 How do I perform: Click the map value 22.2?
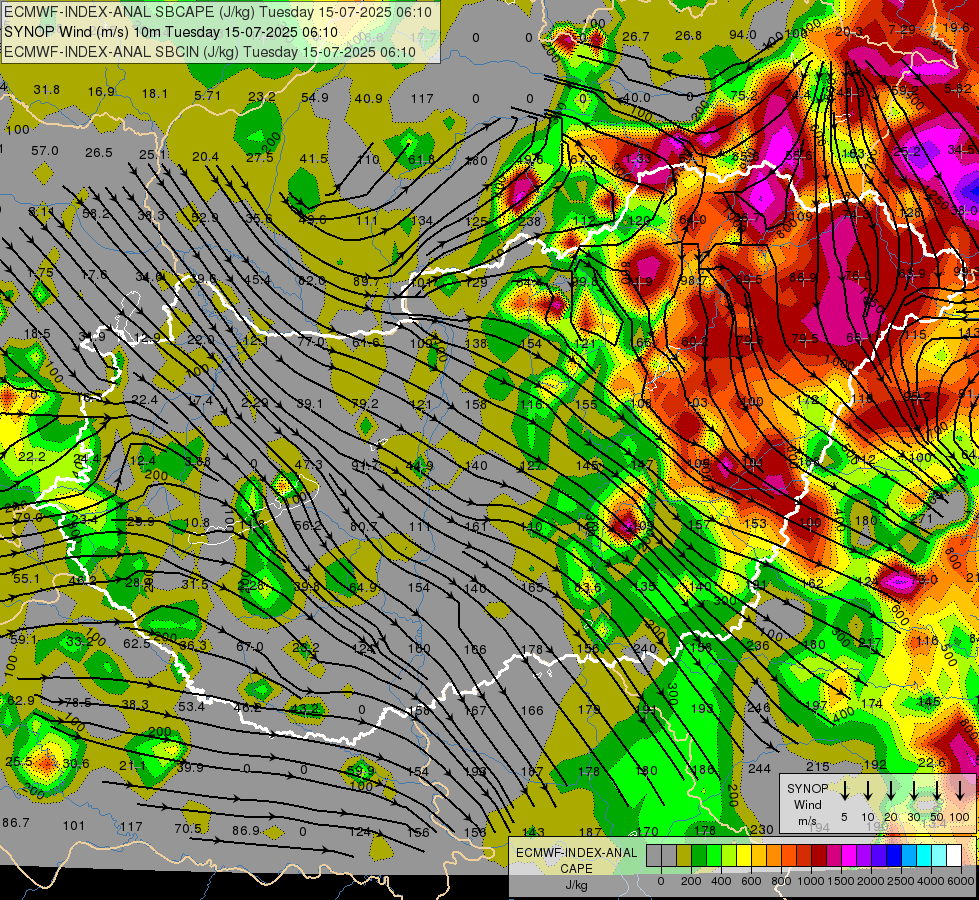tap(31, 457)
